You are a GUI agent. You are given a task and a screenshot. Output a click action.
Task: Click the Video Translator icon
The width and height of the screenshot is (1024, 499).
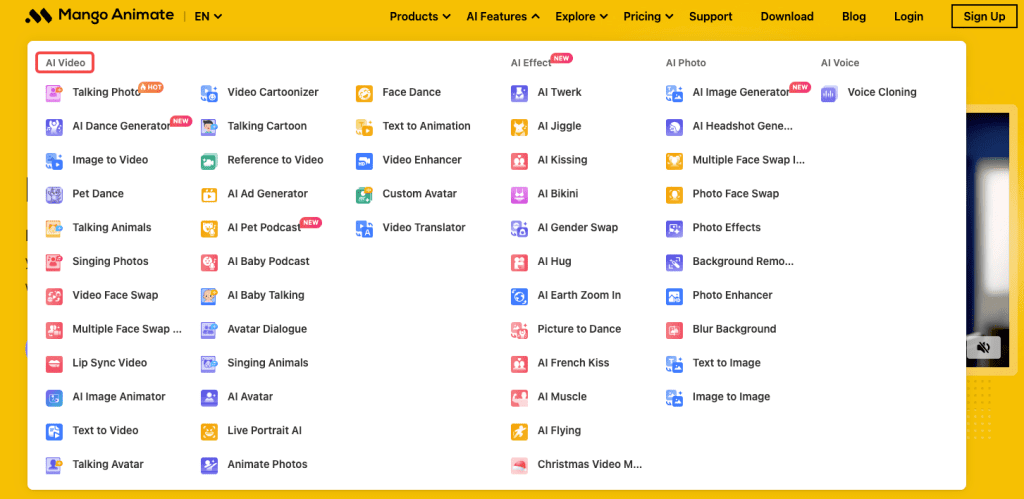pyautogui.click(x=364, y=228)
